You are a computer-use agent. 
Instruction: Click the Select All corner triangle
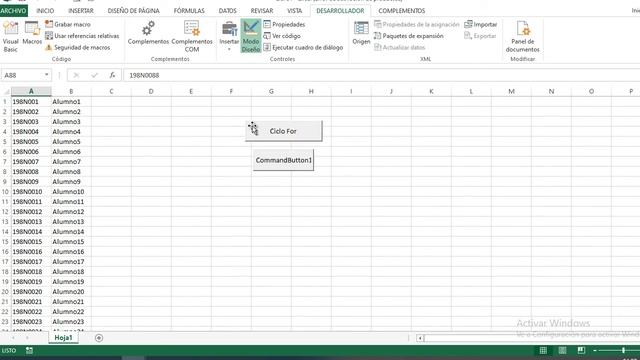tap(6, 91)
